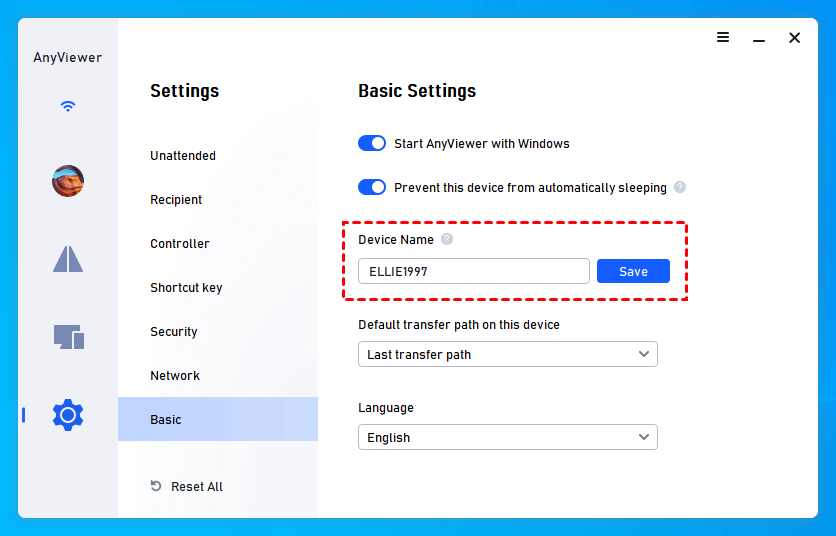Open the profile avatar in sidebar
The height and width of the screenshot is (536, 836).
click(68, 181)
